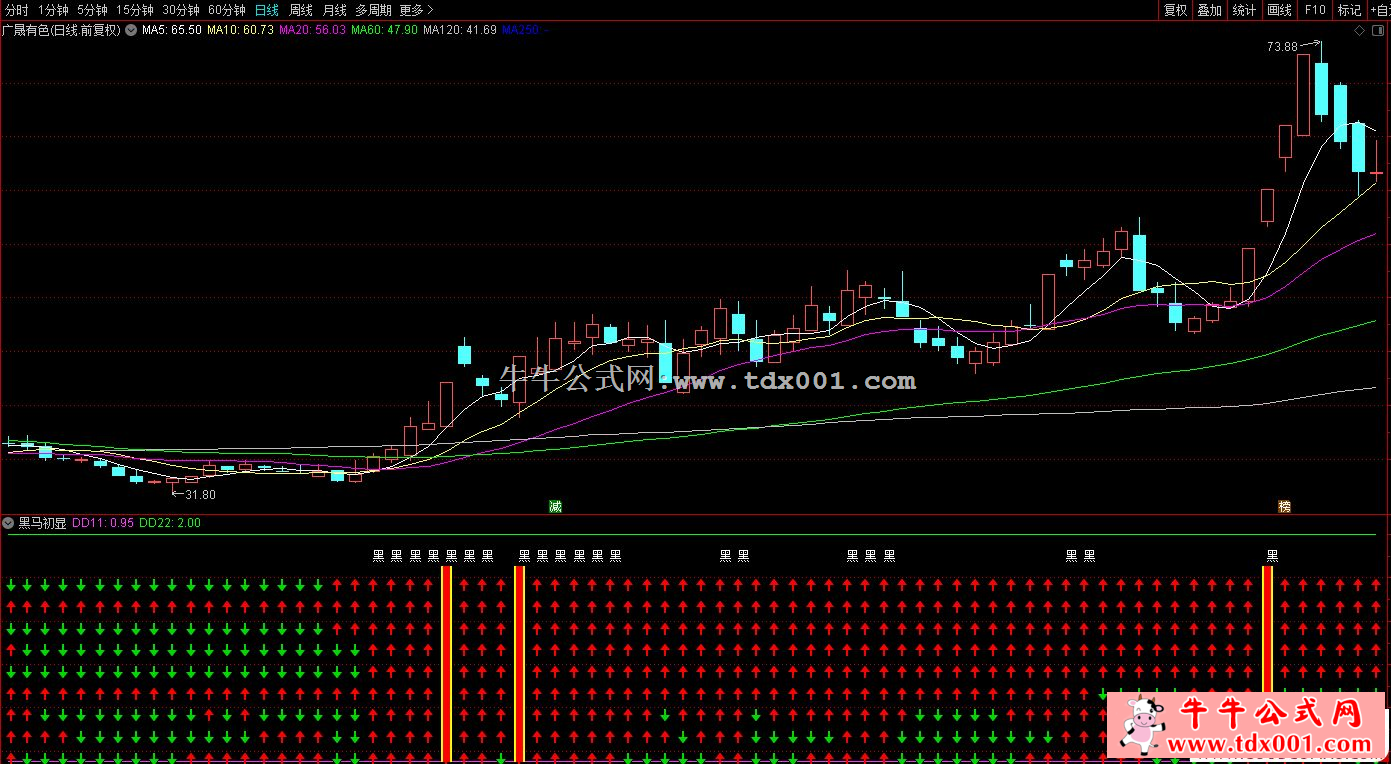Expand the main chart indicator dropdown arrow
The width and height of the screenshot is (1391, 764).
point(131,30)
